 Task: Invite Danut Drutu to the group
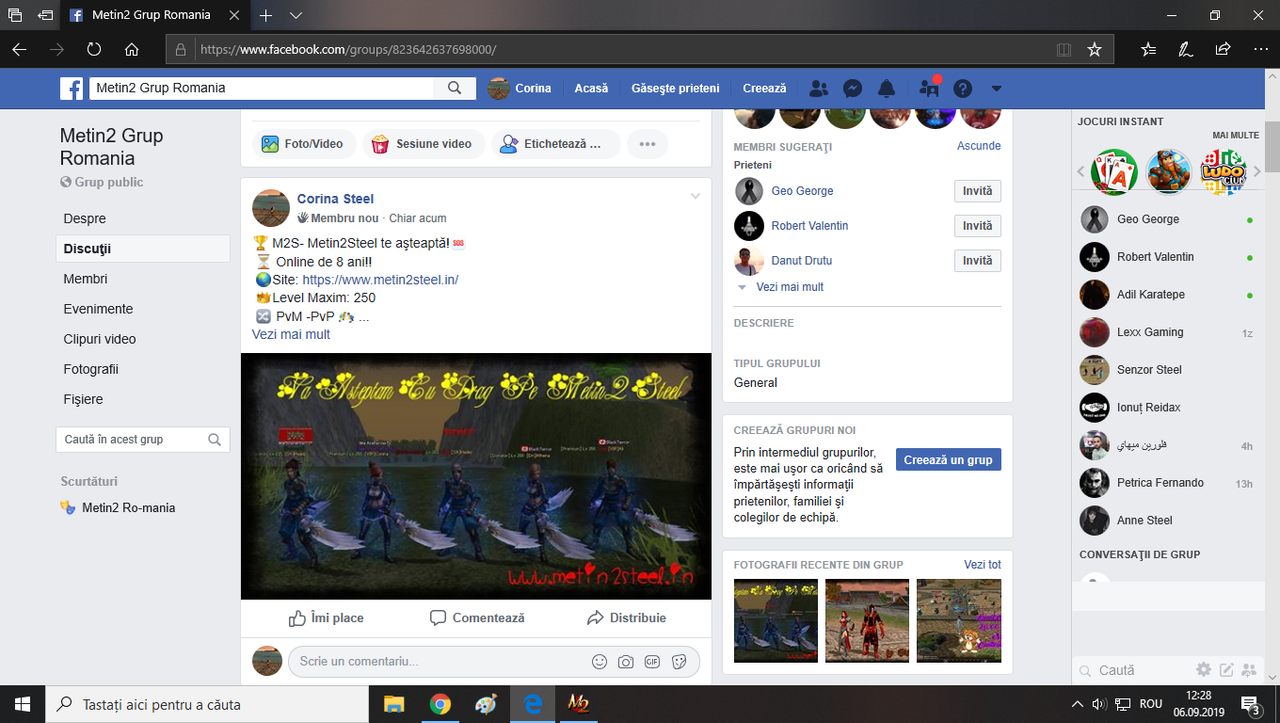(x=977, y=261)
